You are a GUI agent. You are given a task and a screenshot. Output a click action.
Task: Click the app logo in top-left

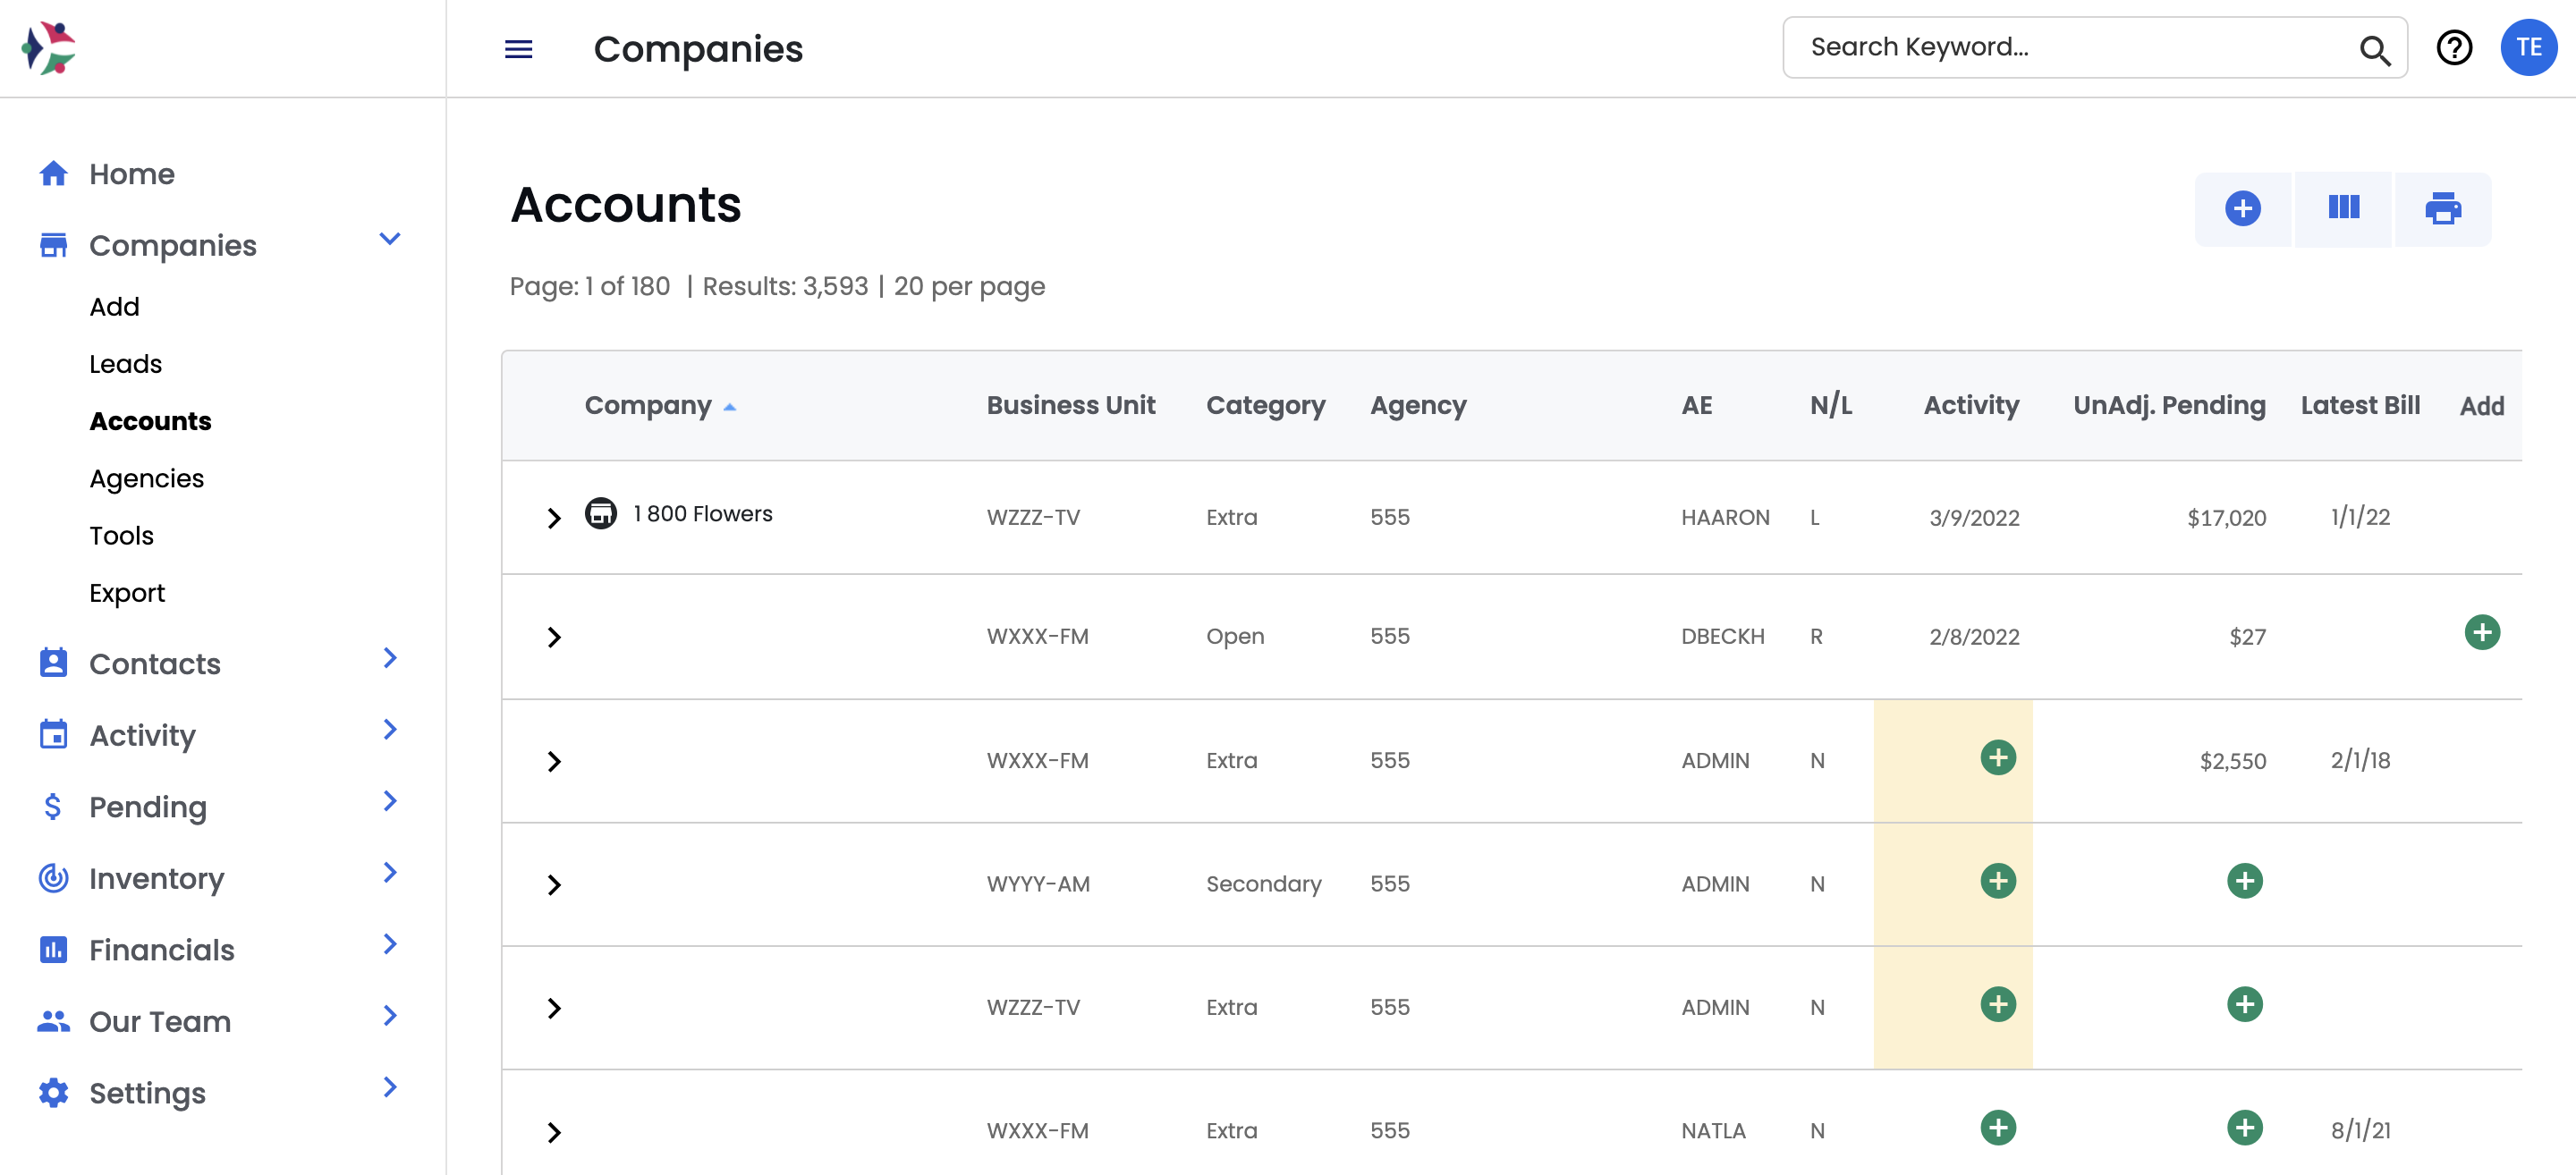[48, 48]
